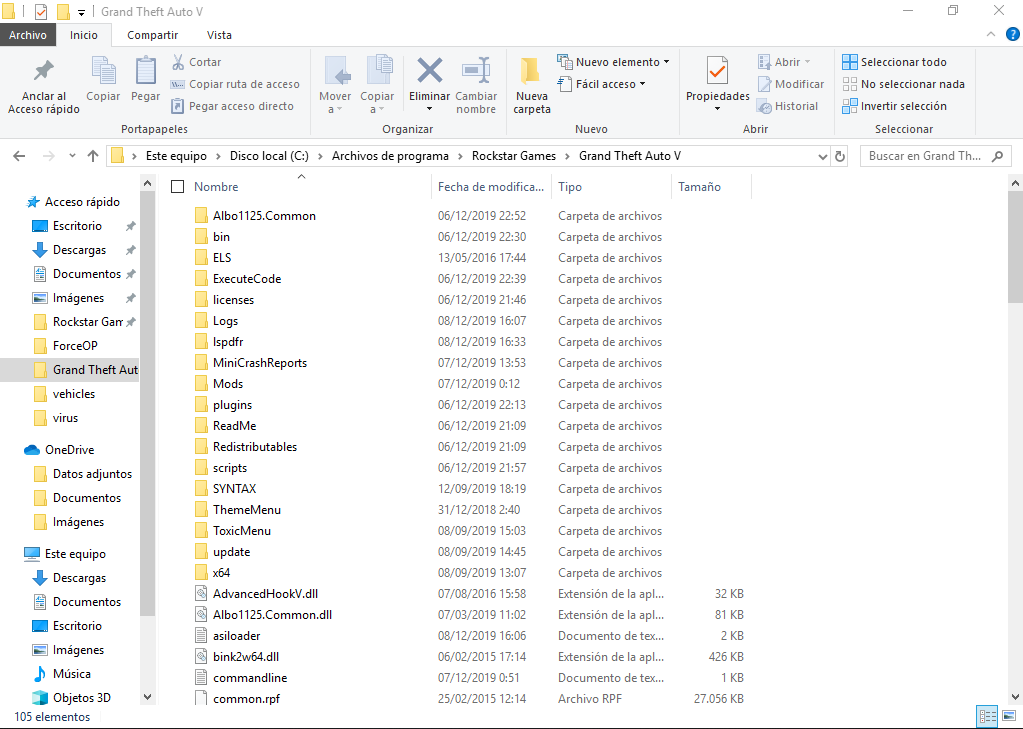Create a Nueva carpeta
This screenshot has width=1023, height=729.
pos(531,85)
